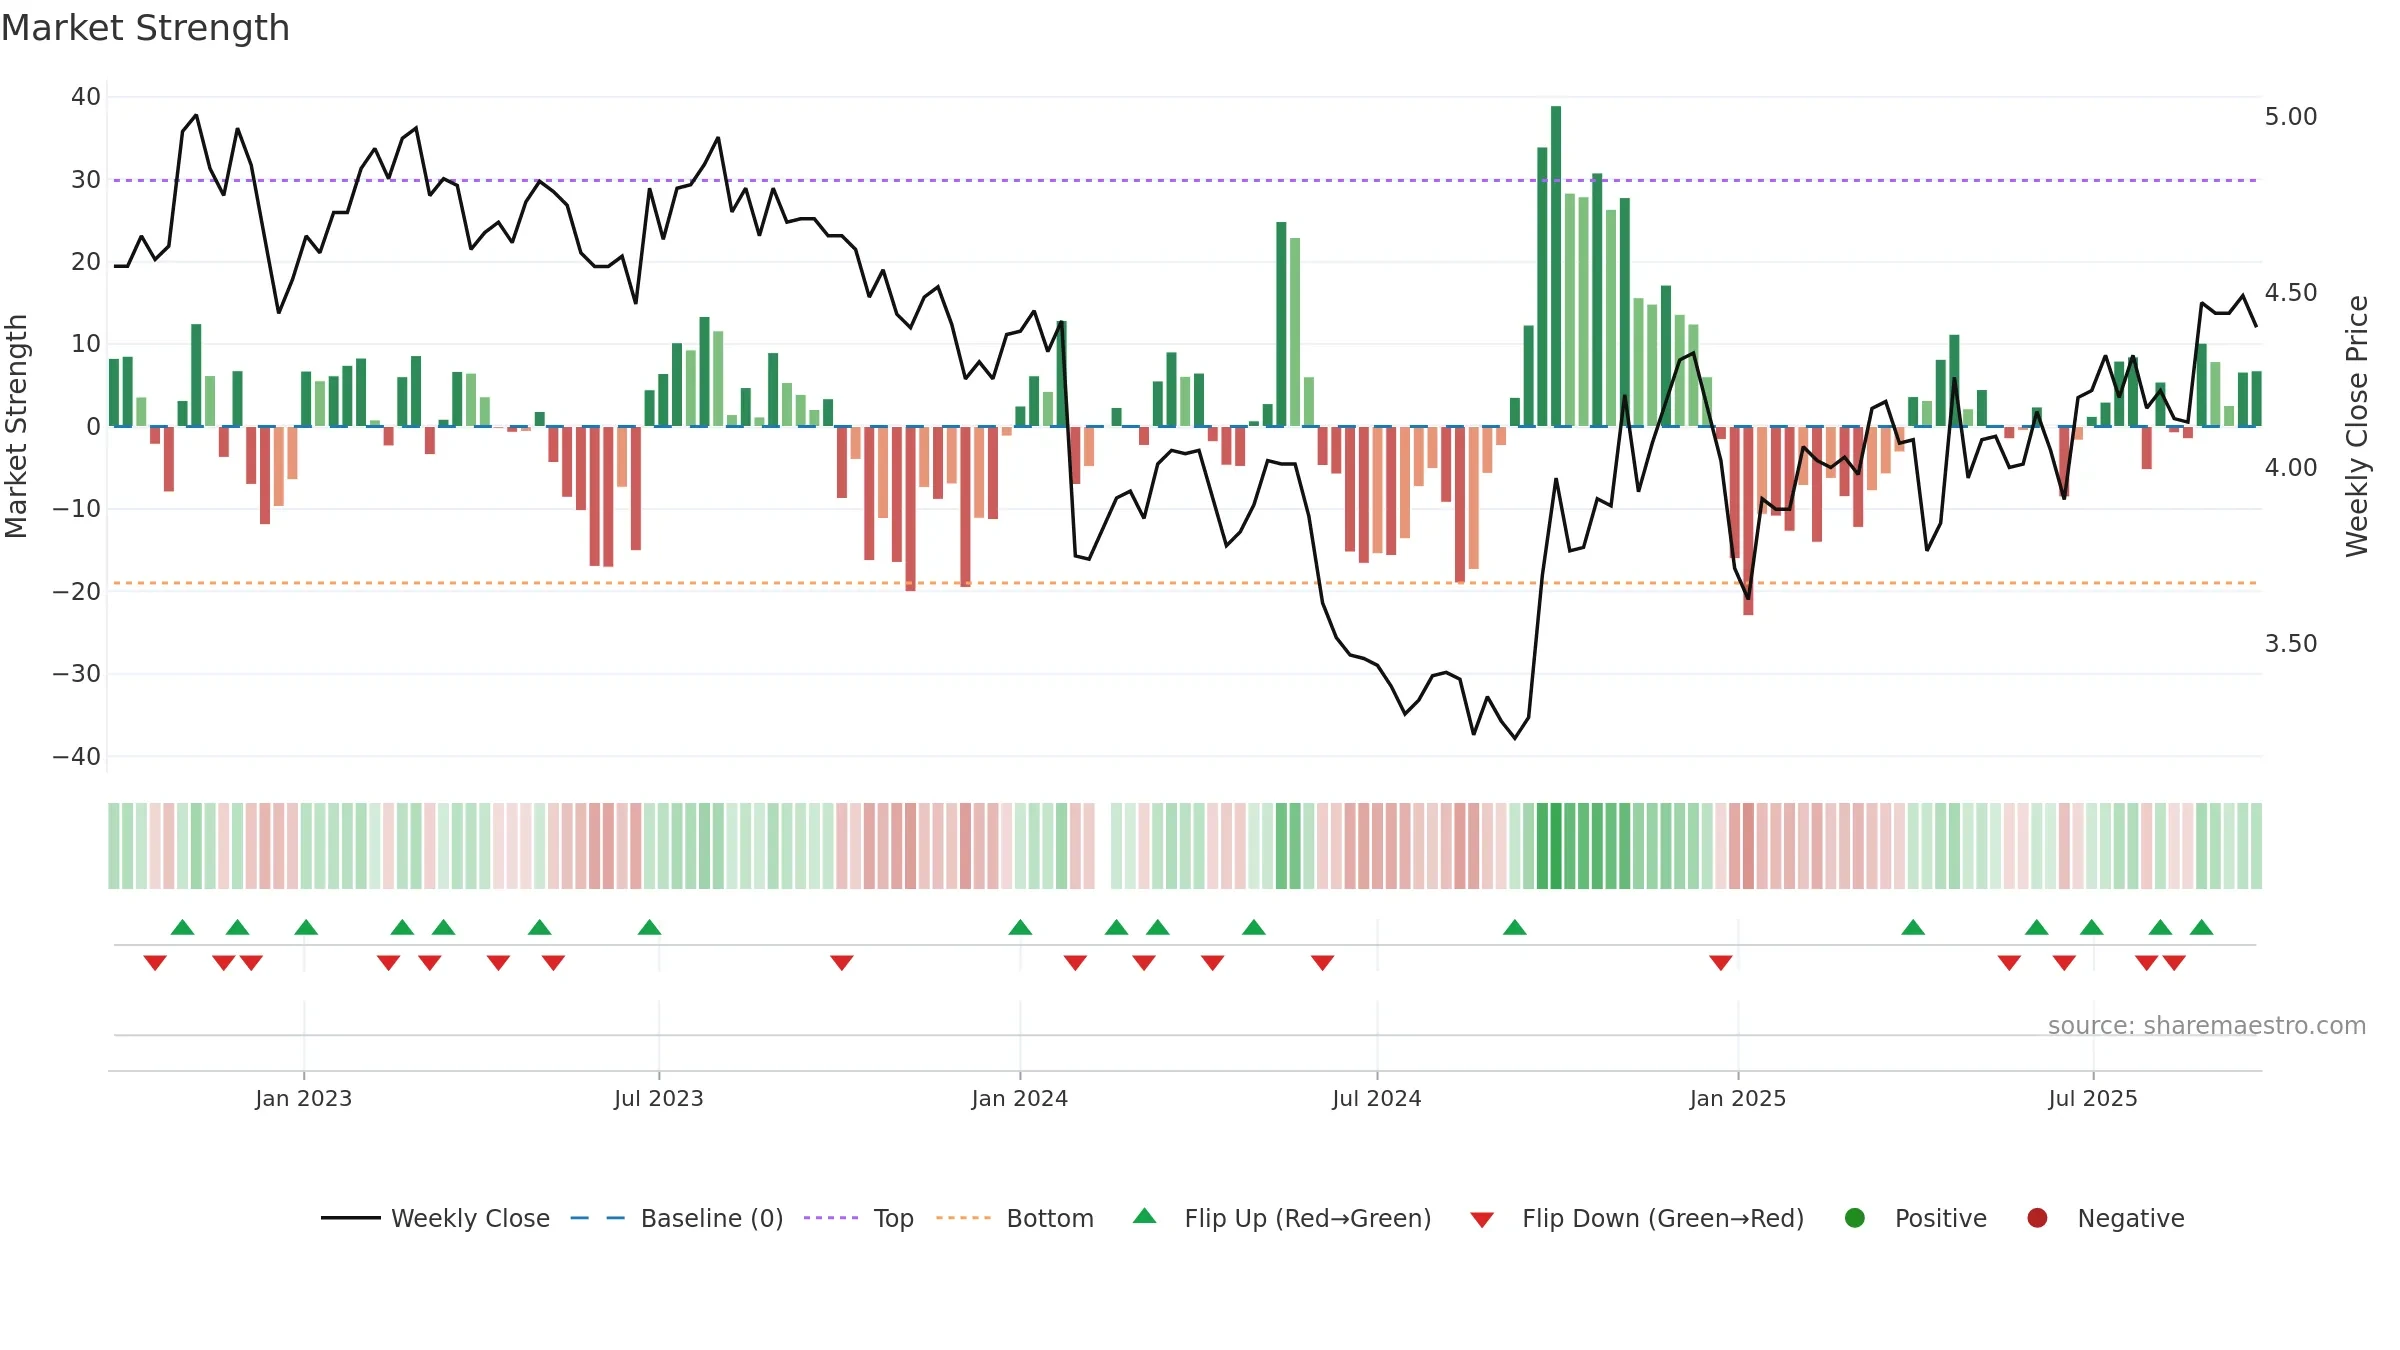Click the flip up triangle between Jul 2024 and Jan 2025
Viewport: 2400px width, 1350px height.
point(1515,927)
